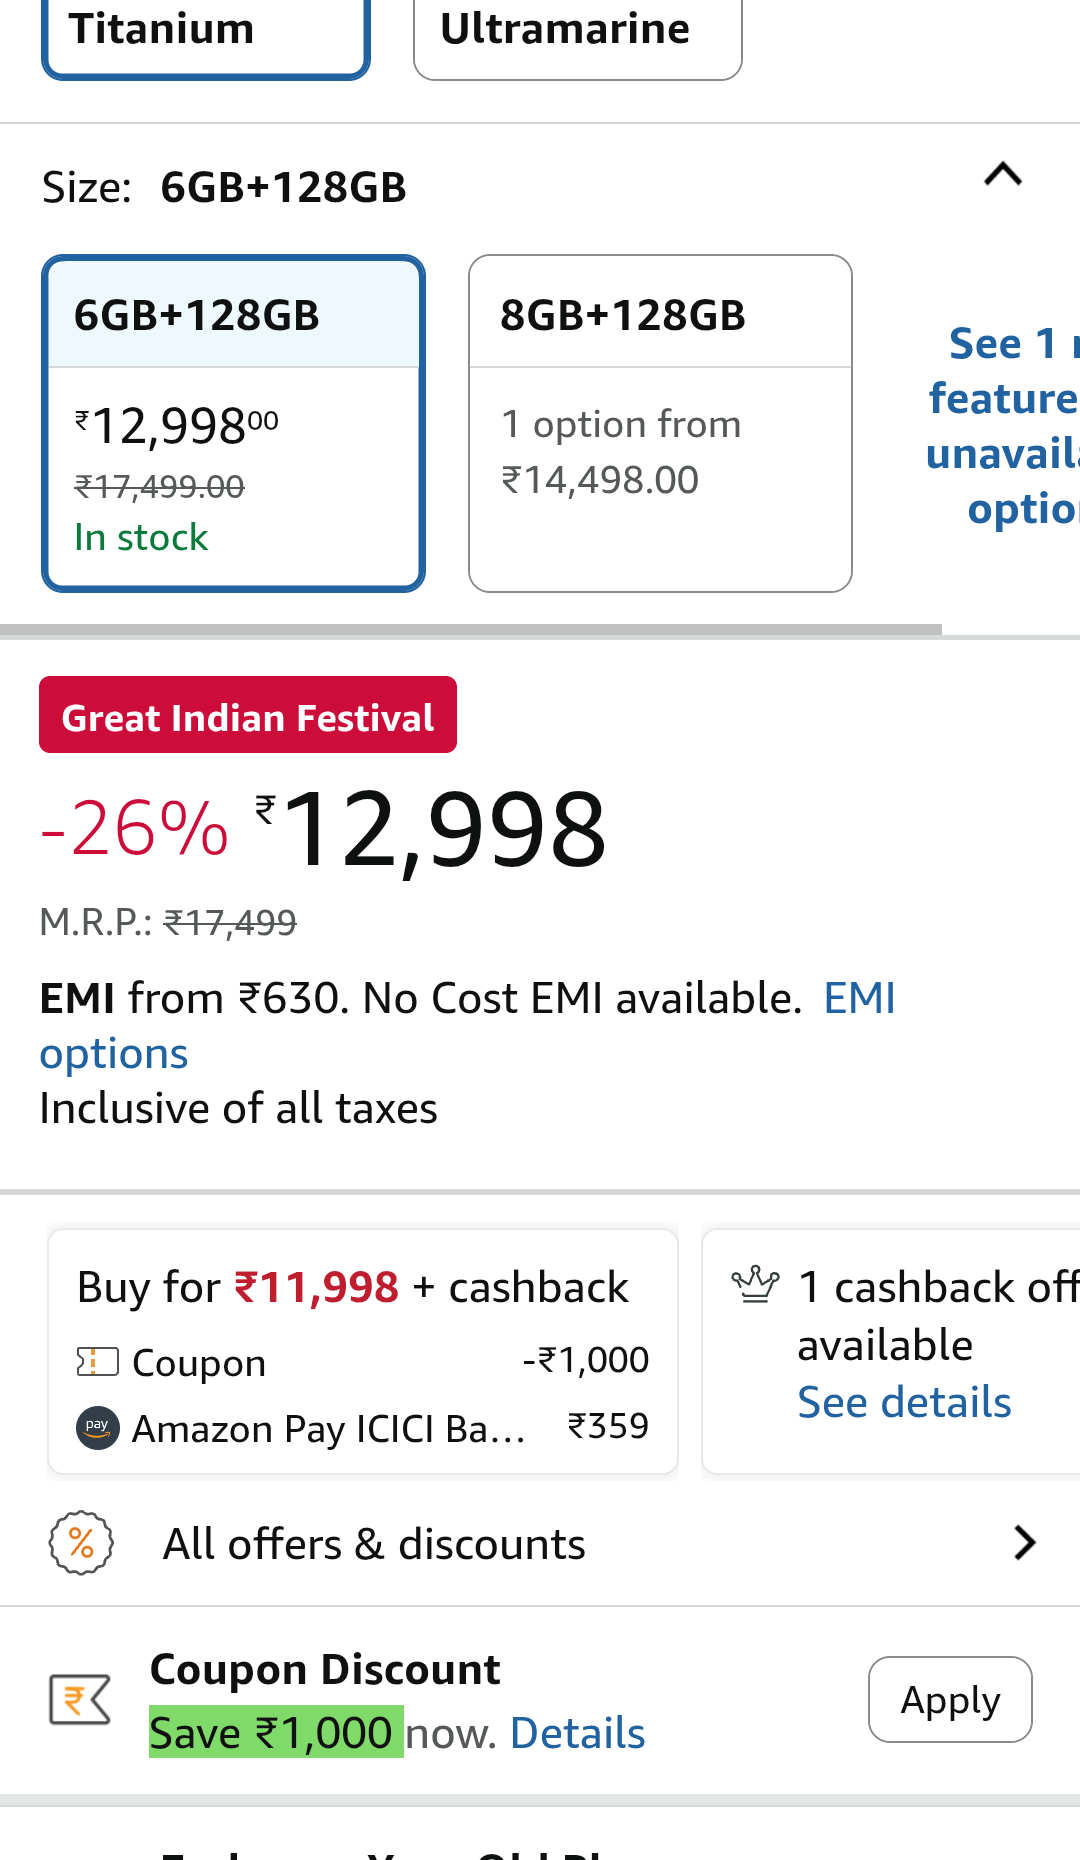Click the rupee coupon discount icon
Image resolution: width=1080 pixels, height=1860 pixels.
80,1700
